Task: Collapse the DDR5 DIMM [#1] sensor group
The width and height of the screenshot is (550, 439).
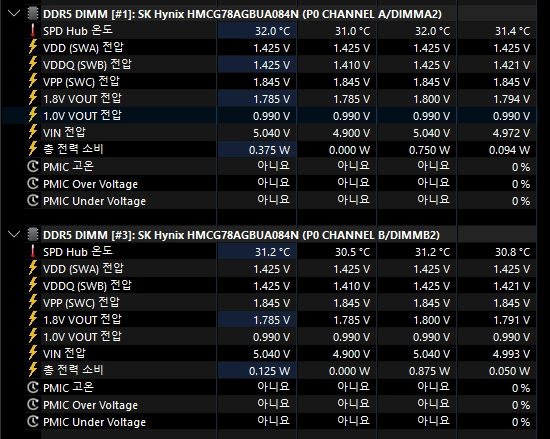Action: 14,14
